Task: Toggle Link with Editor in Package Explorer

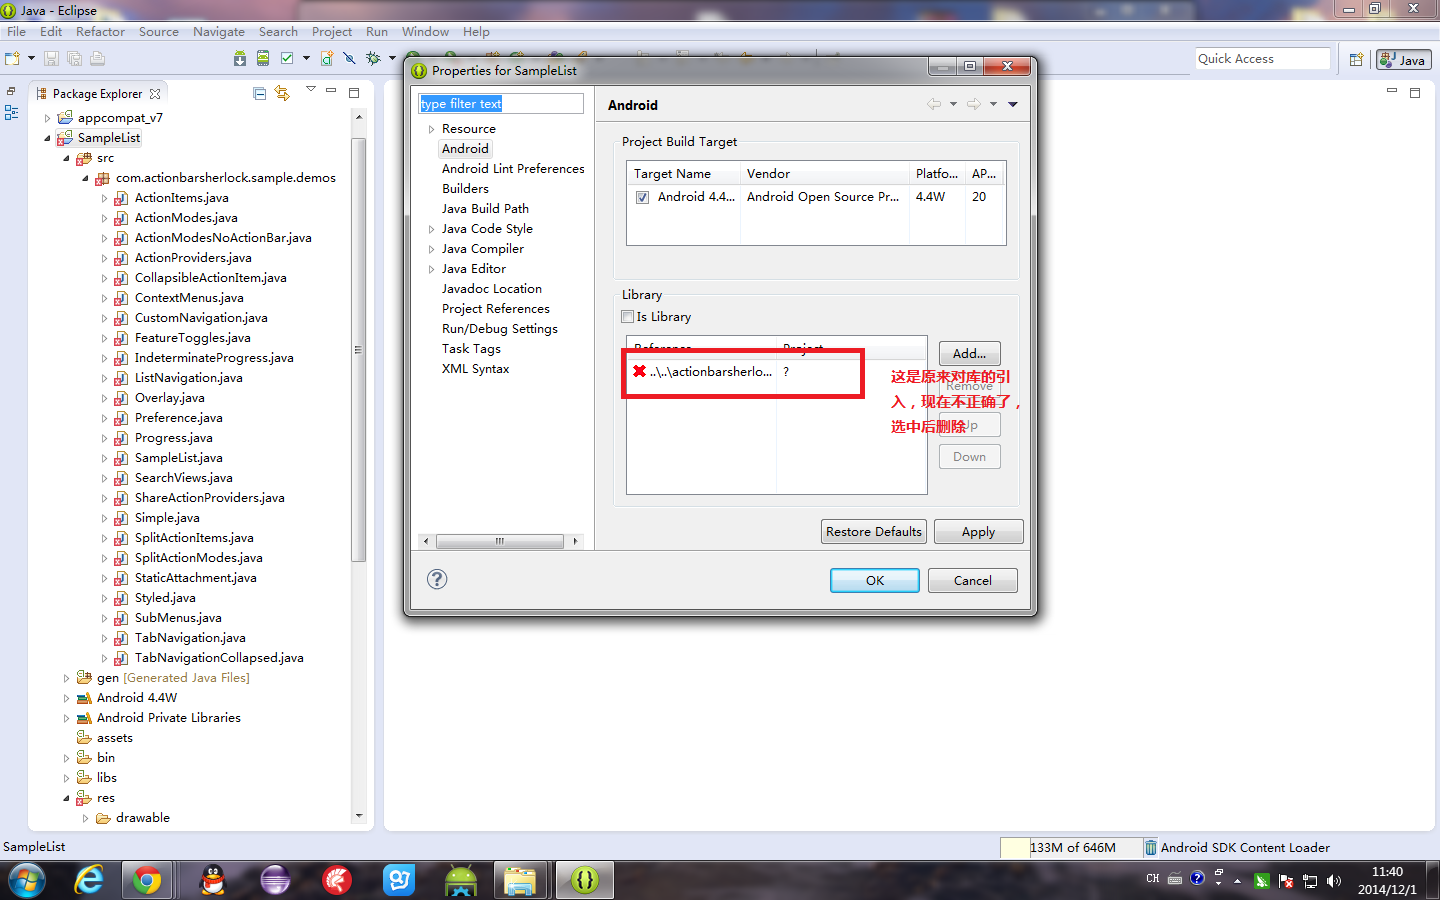Action: (x=283, y=93)
